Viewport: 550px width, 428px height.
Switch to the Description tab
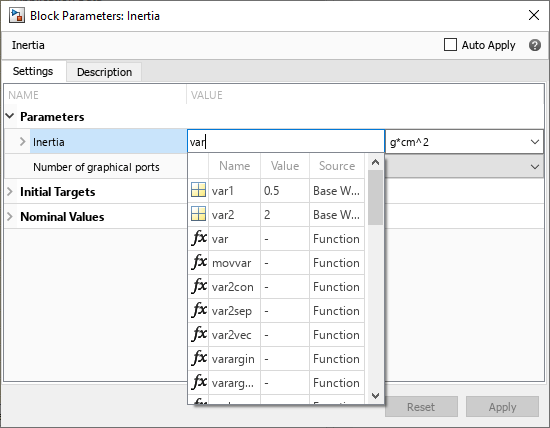tap(105, 72)
